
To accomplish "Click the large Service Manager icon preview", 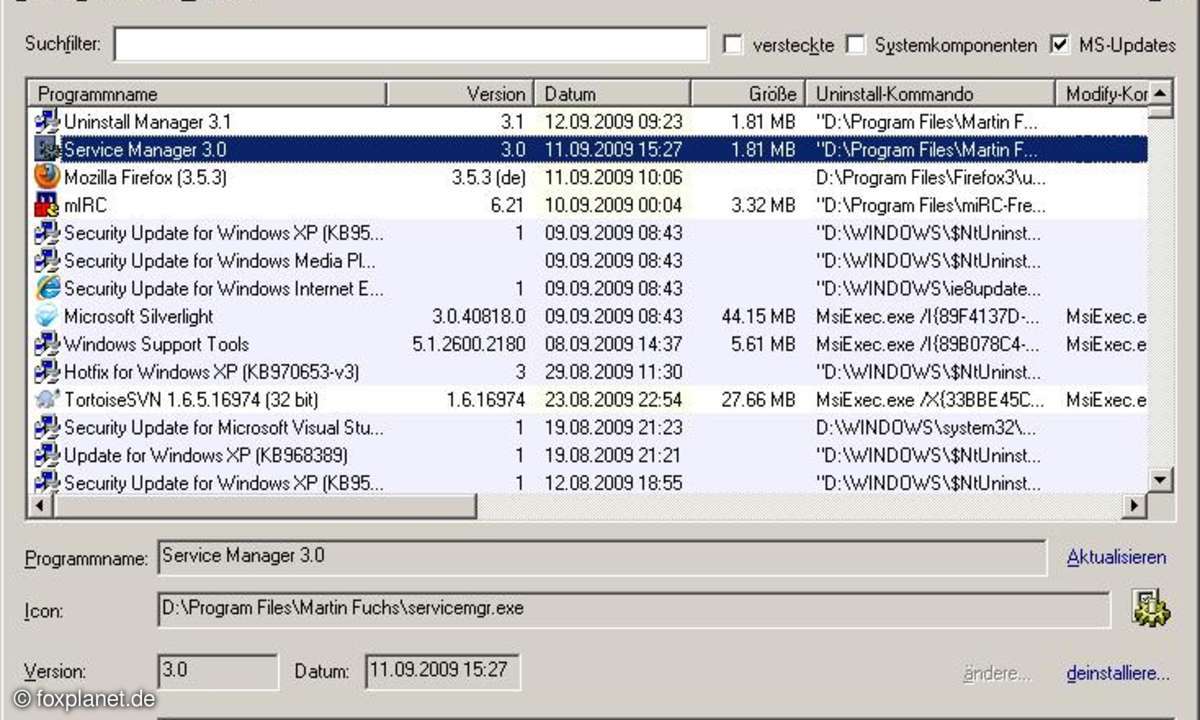I will [x=1151, y=608].
